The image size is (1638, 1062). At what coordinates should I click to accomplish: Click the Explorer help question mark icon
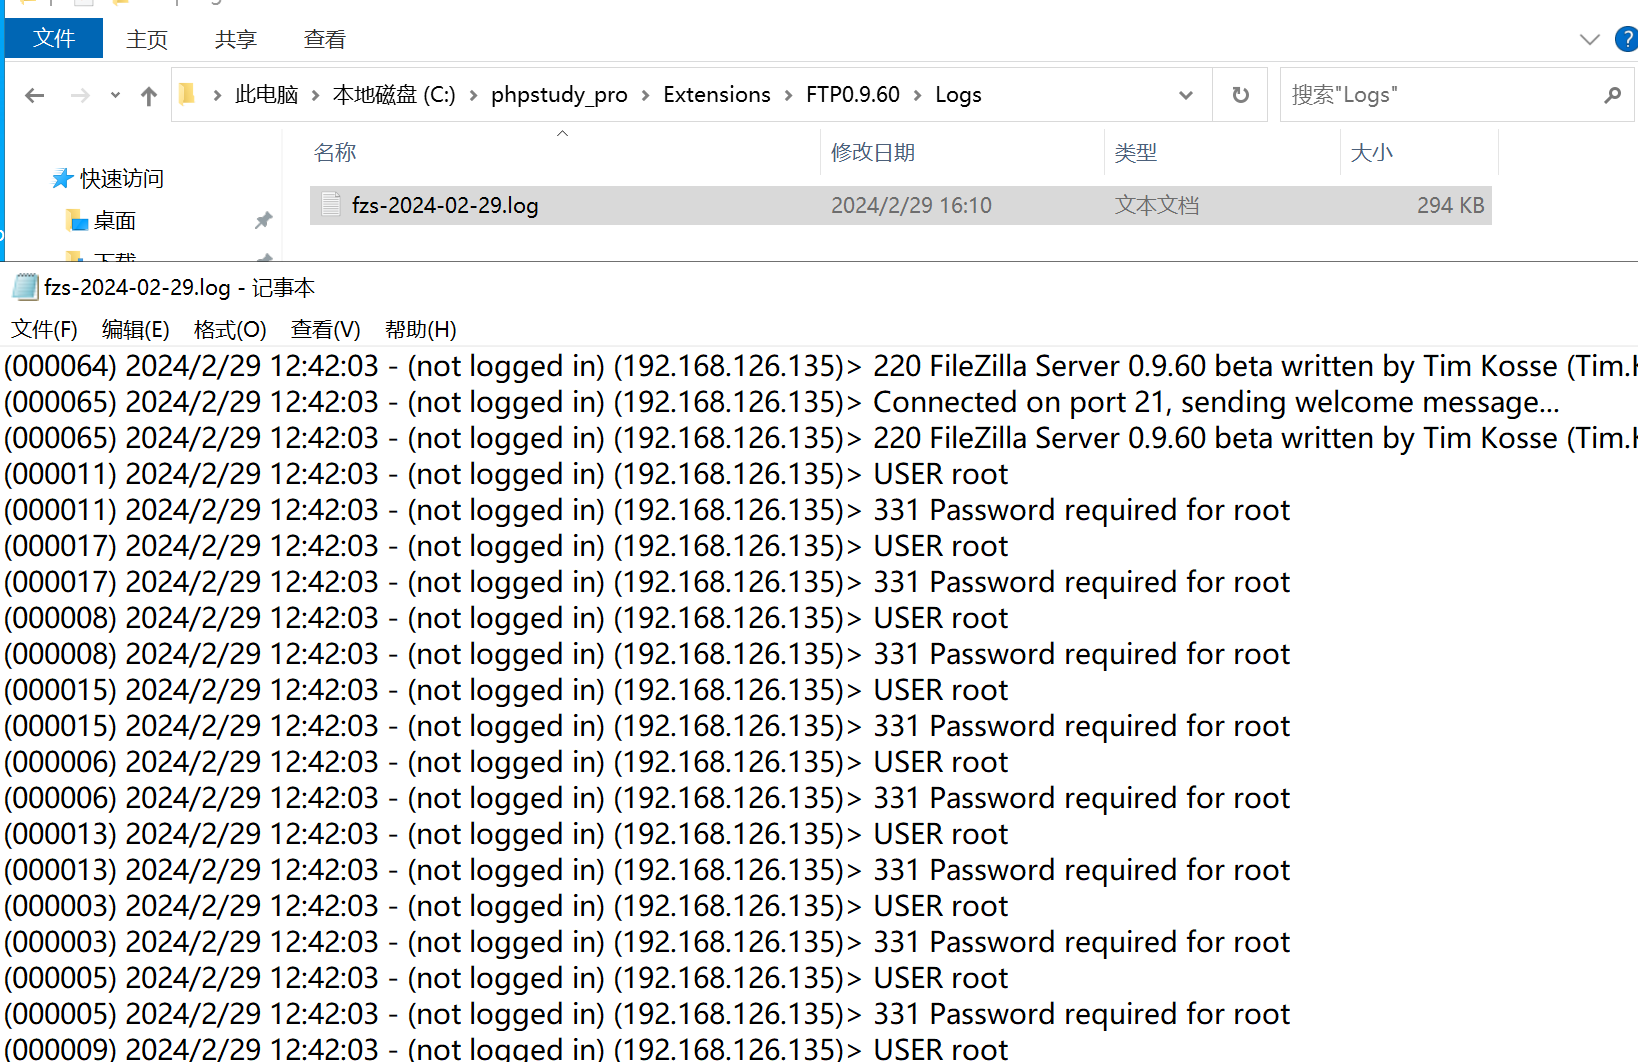(x=1627, y=39)
